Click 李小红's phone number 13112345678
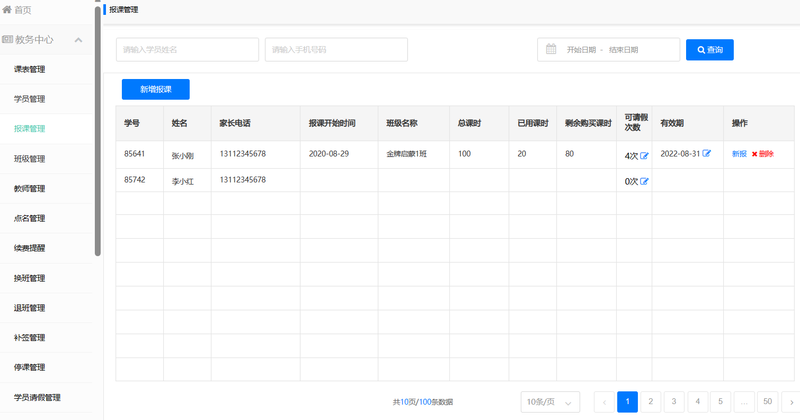 [x=243, y=180]
